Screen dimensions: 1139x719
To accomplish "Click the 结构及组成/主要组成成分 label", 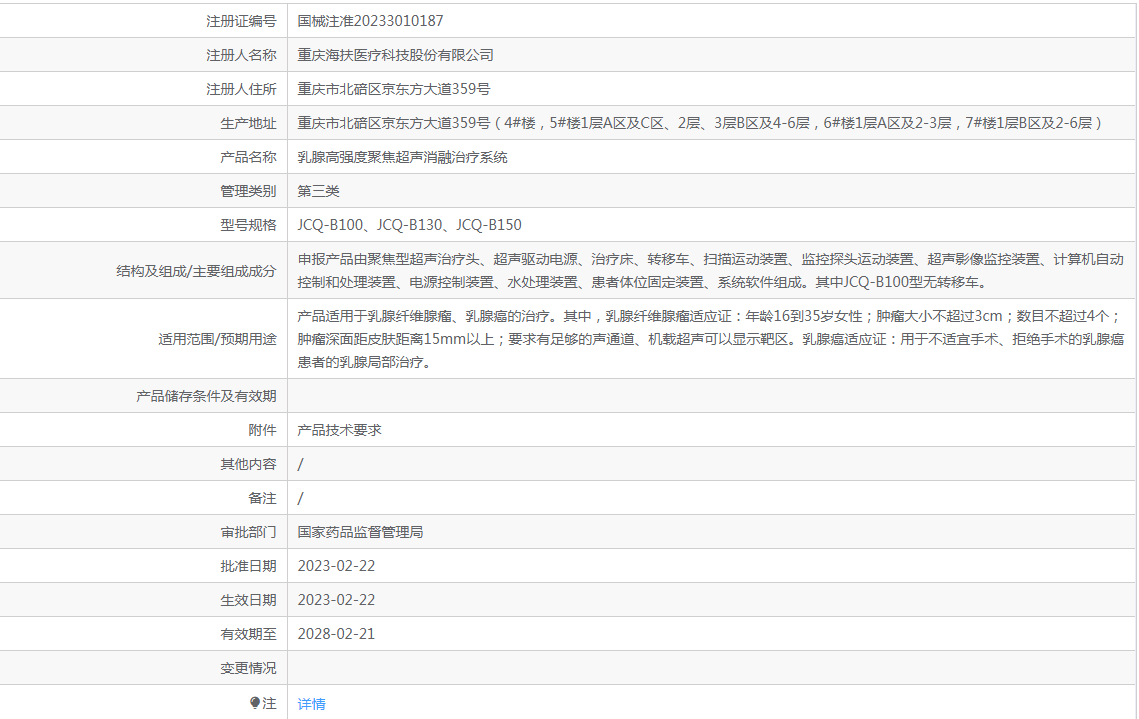I will click(x=196, y=271).
